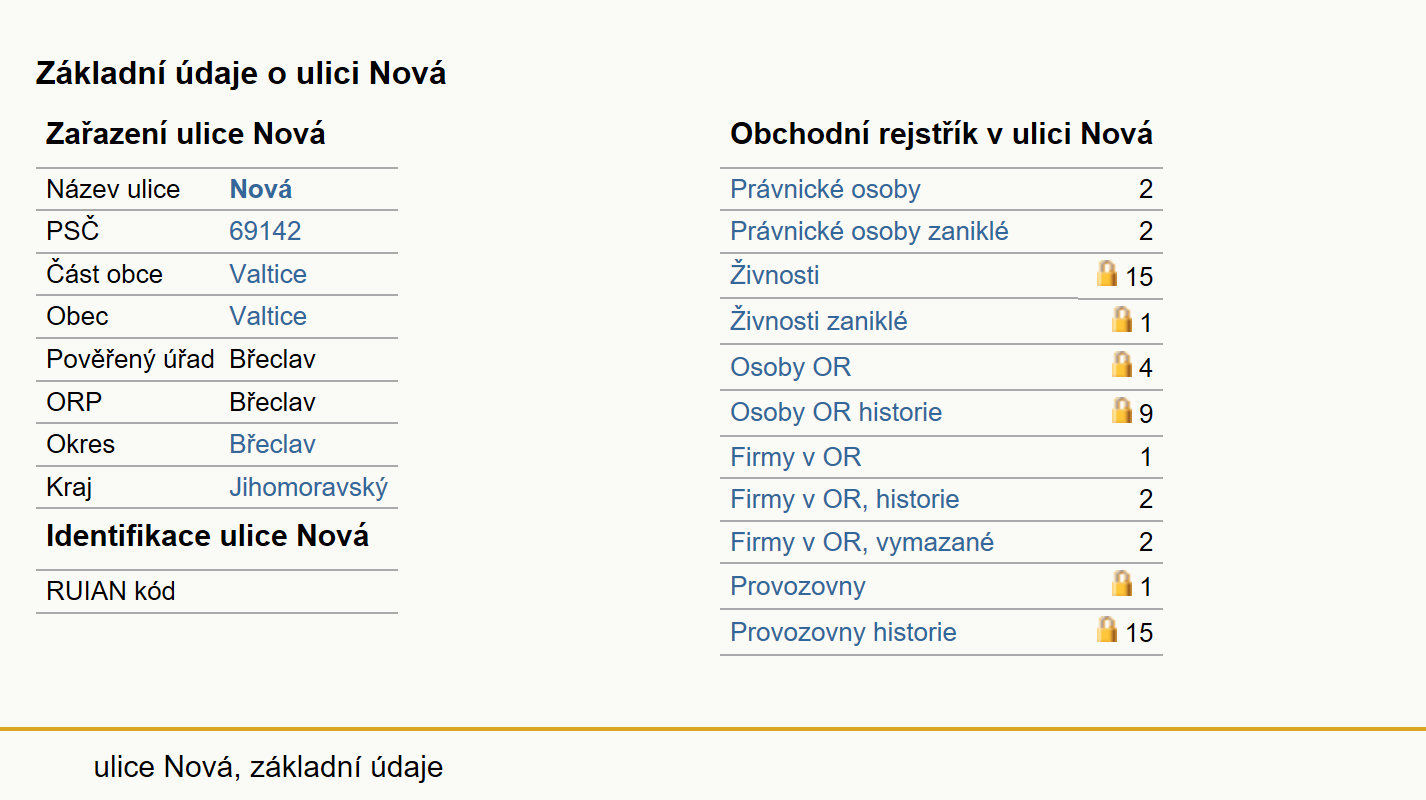The image size is (1426, 800).
Task: Go to Břeclav in the Okres row
Action: (x=272, y=444)
